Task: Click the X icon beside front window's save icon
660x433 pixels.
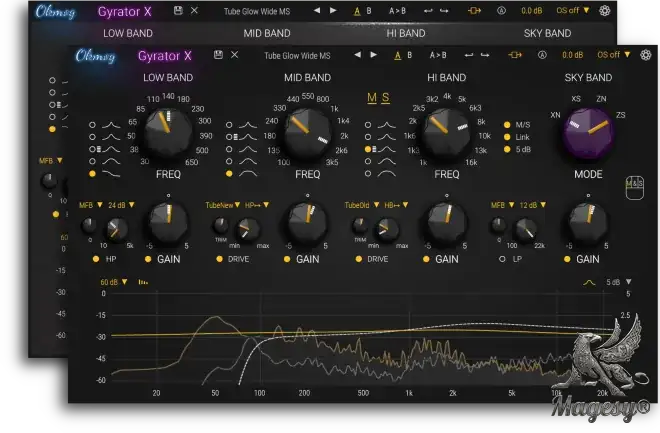Action: click(234, 55)
